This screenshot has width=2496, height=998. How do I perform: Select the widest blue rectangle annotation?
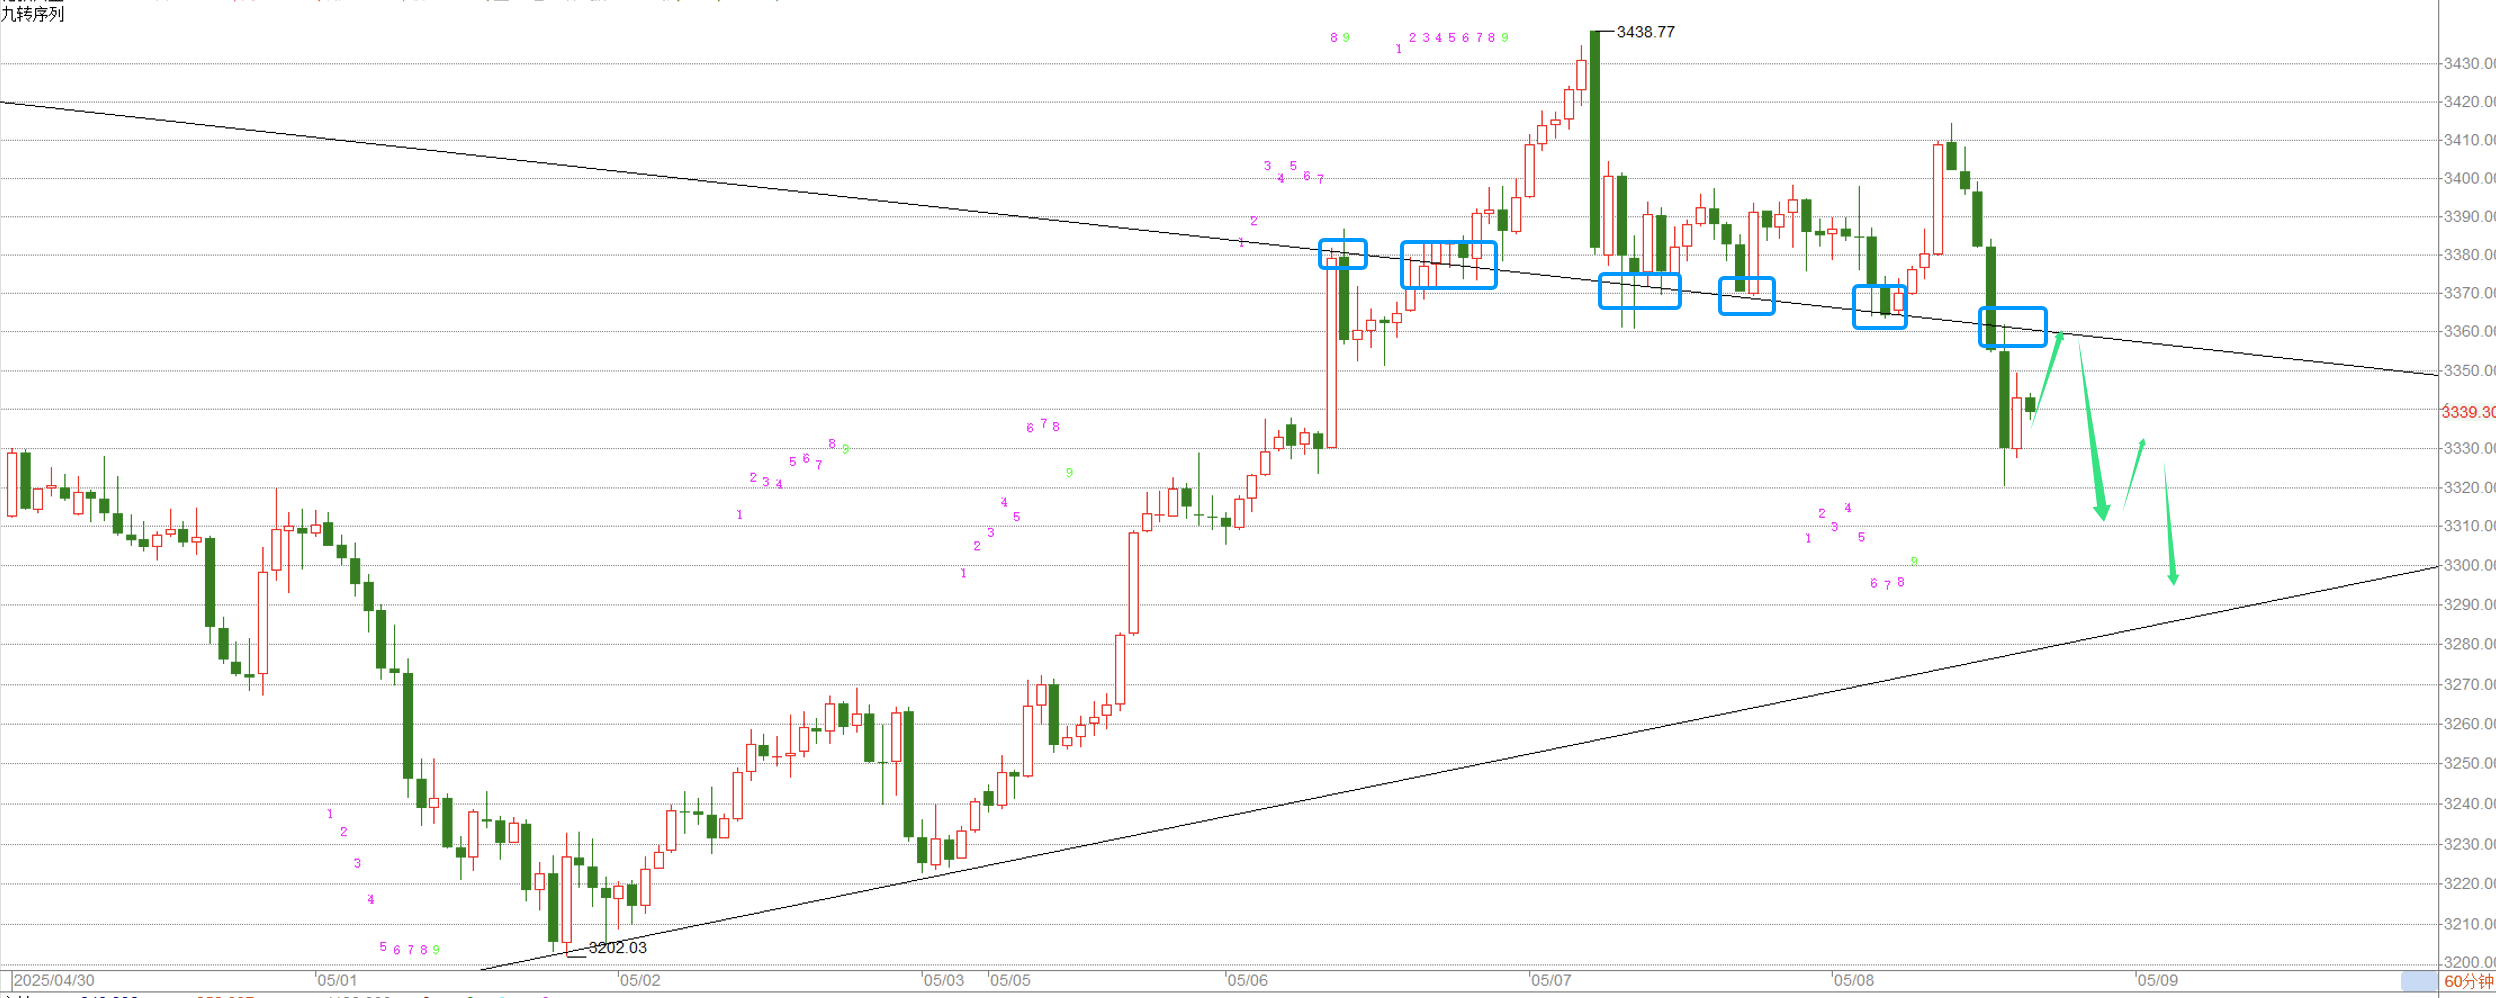[x=1448, y=265]
